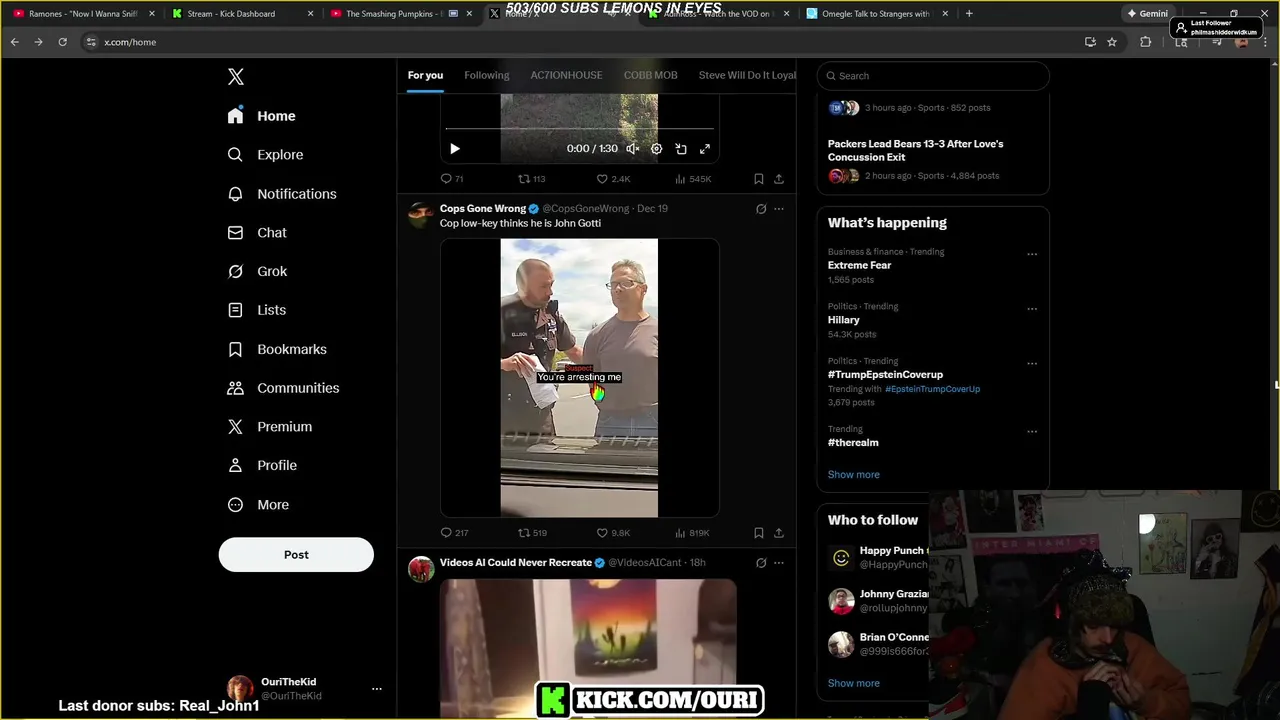Play the top video in the feed
1280x720 pixels.
(454, 149)
